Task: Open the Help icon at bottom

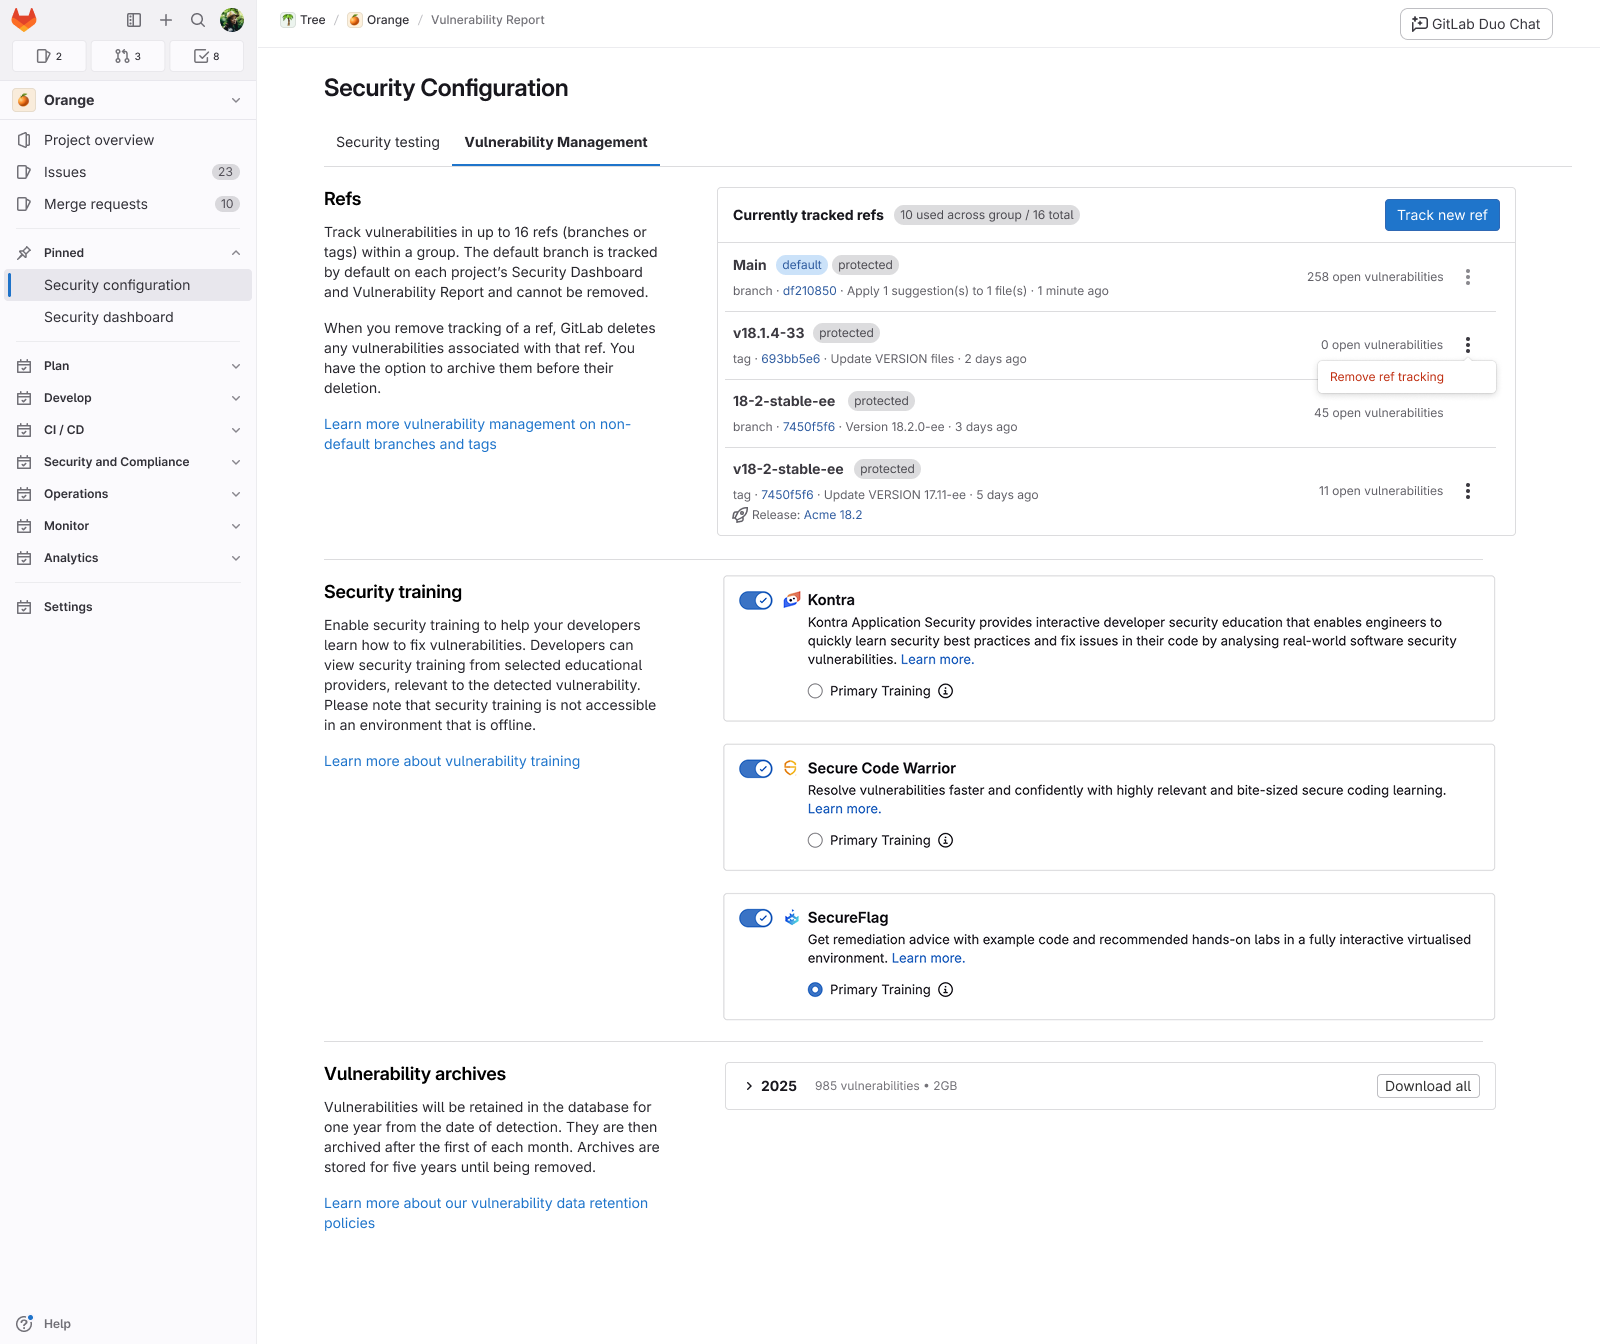Action: point(24,1323)
